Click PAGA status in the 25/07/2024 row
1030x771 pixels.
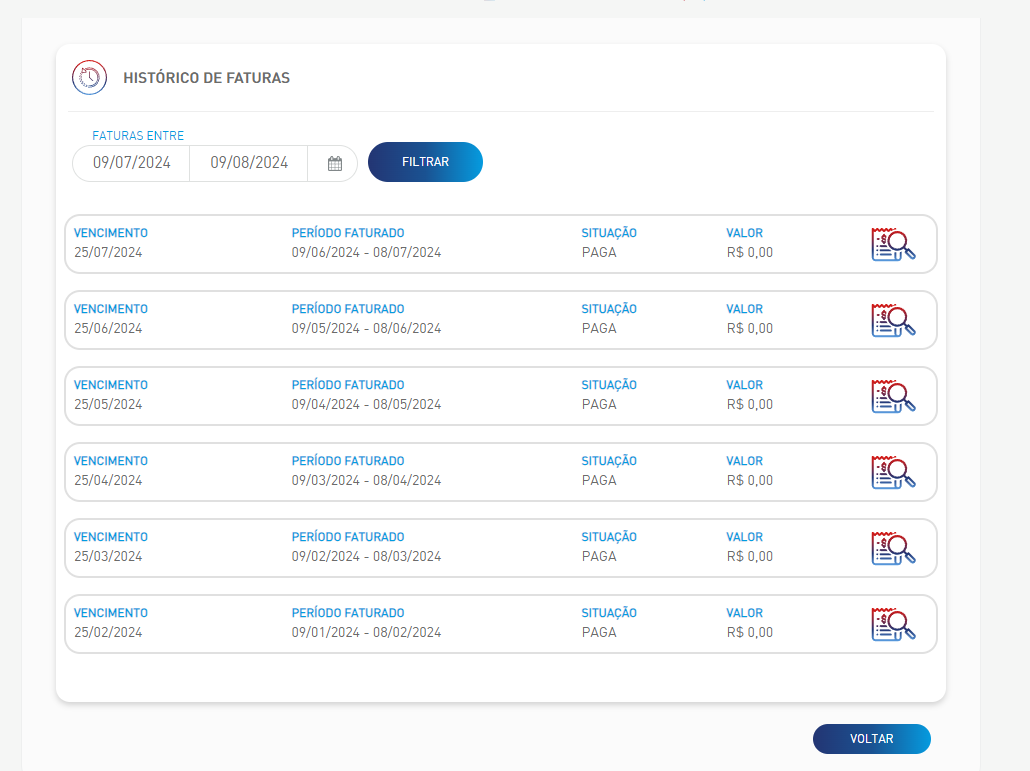[599, 253]
